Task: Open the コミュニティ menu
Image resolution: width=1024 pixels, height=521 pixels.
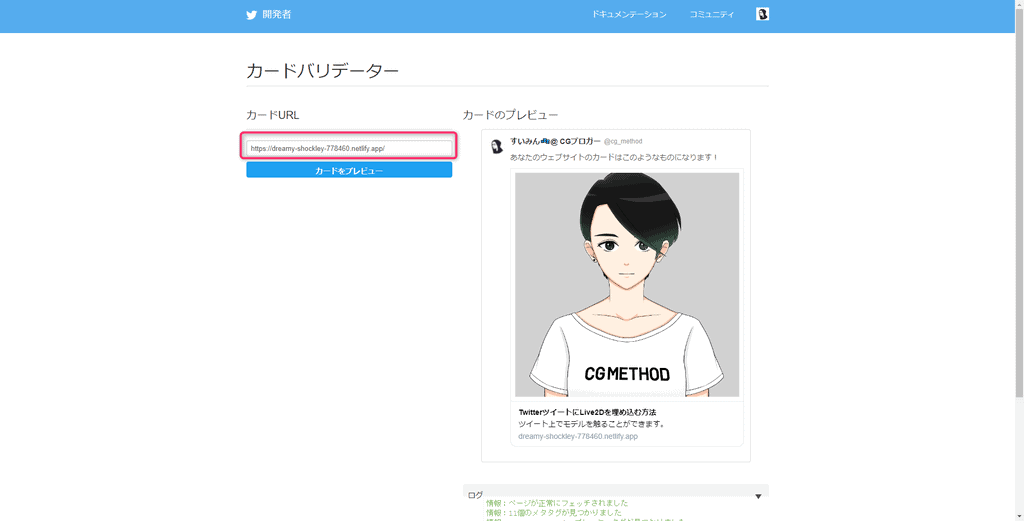Action: (x=711, y=15)
